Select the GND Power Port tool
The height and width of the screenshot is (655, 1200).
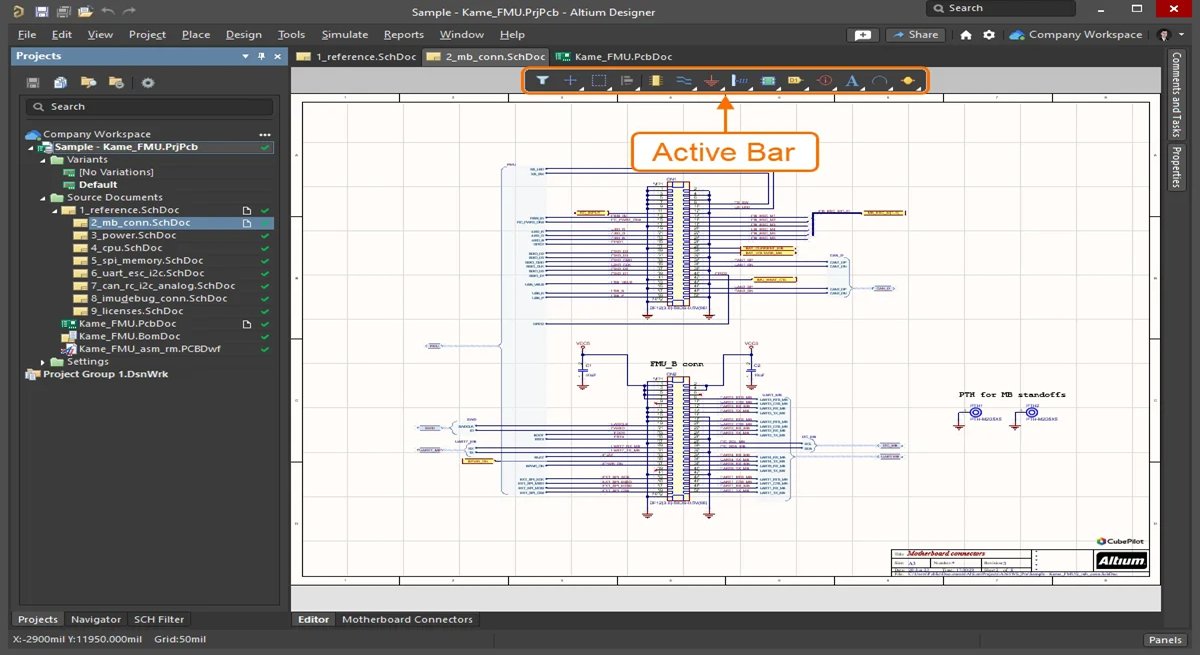click(712, 80)
